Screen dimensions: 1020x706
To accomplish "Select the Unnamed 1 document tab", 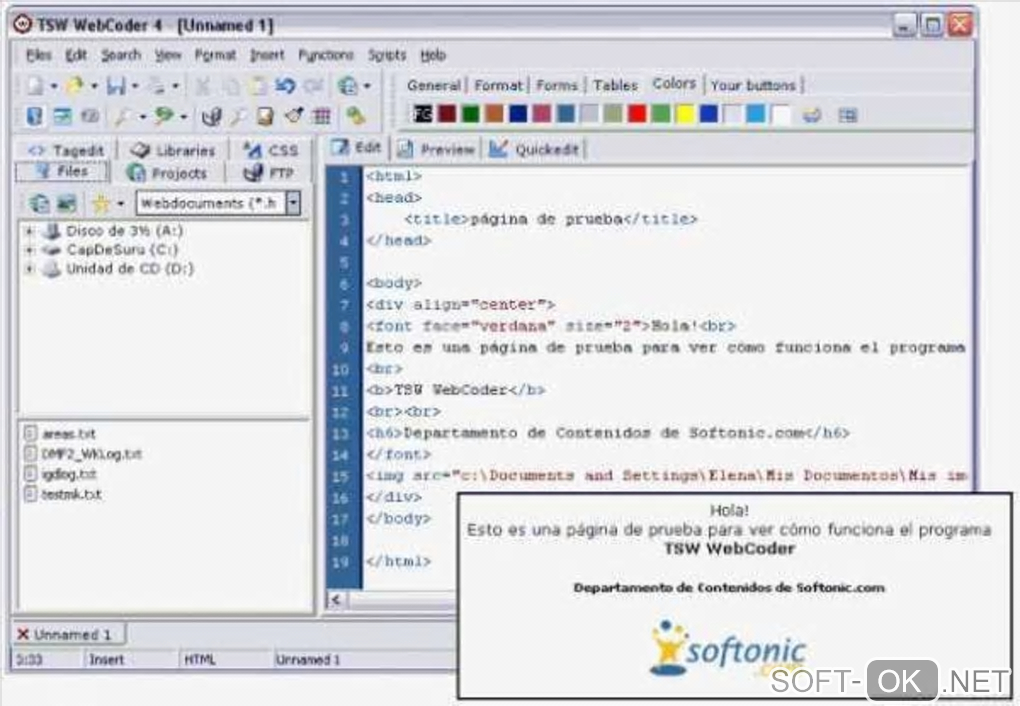I will (x=69, y=634).
